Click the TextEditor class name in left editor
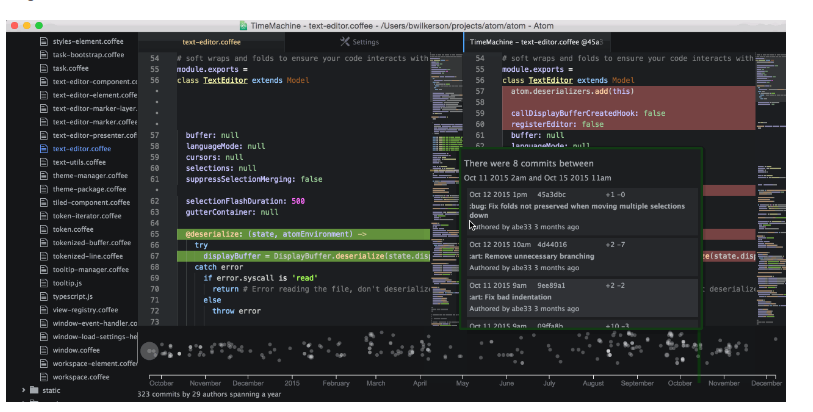Viewport: 813px width, 412px height. (225, 80)
